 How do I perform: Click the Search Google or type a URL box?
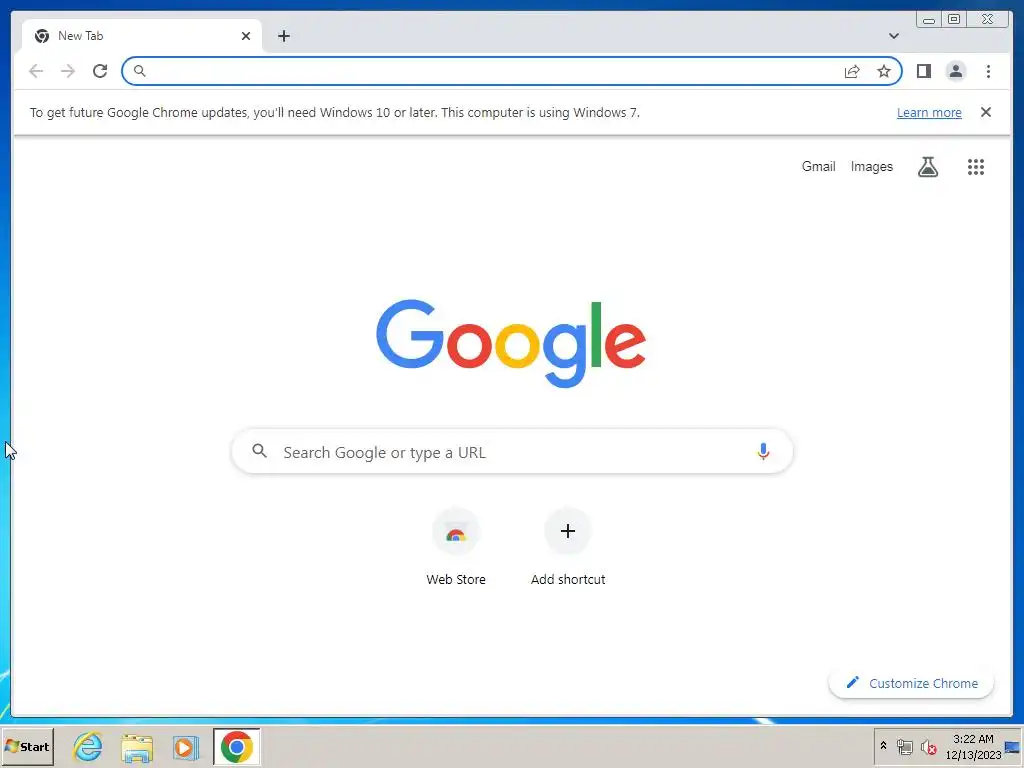[512, 451]
